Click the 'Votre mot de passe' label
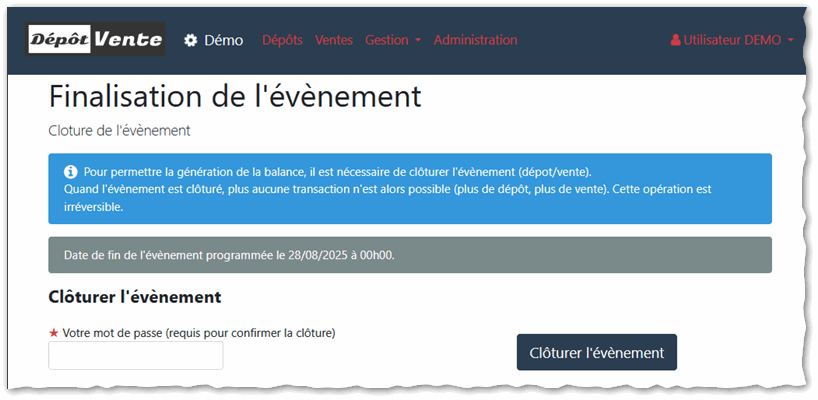This screenshot has height=400, width=818. (198, 332)
